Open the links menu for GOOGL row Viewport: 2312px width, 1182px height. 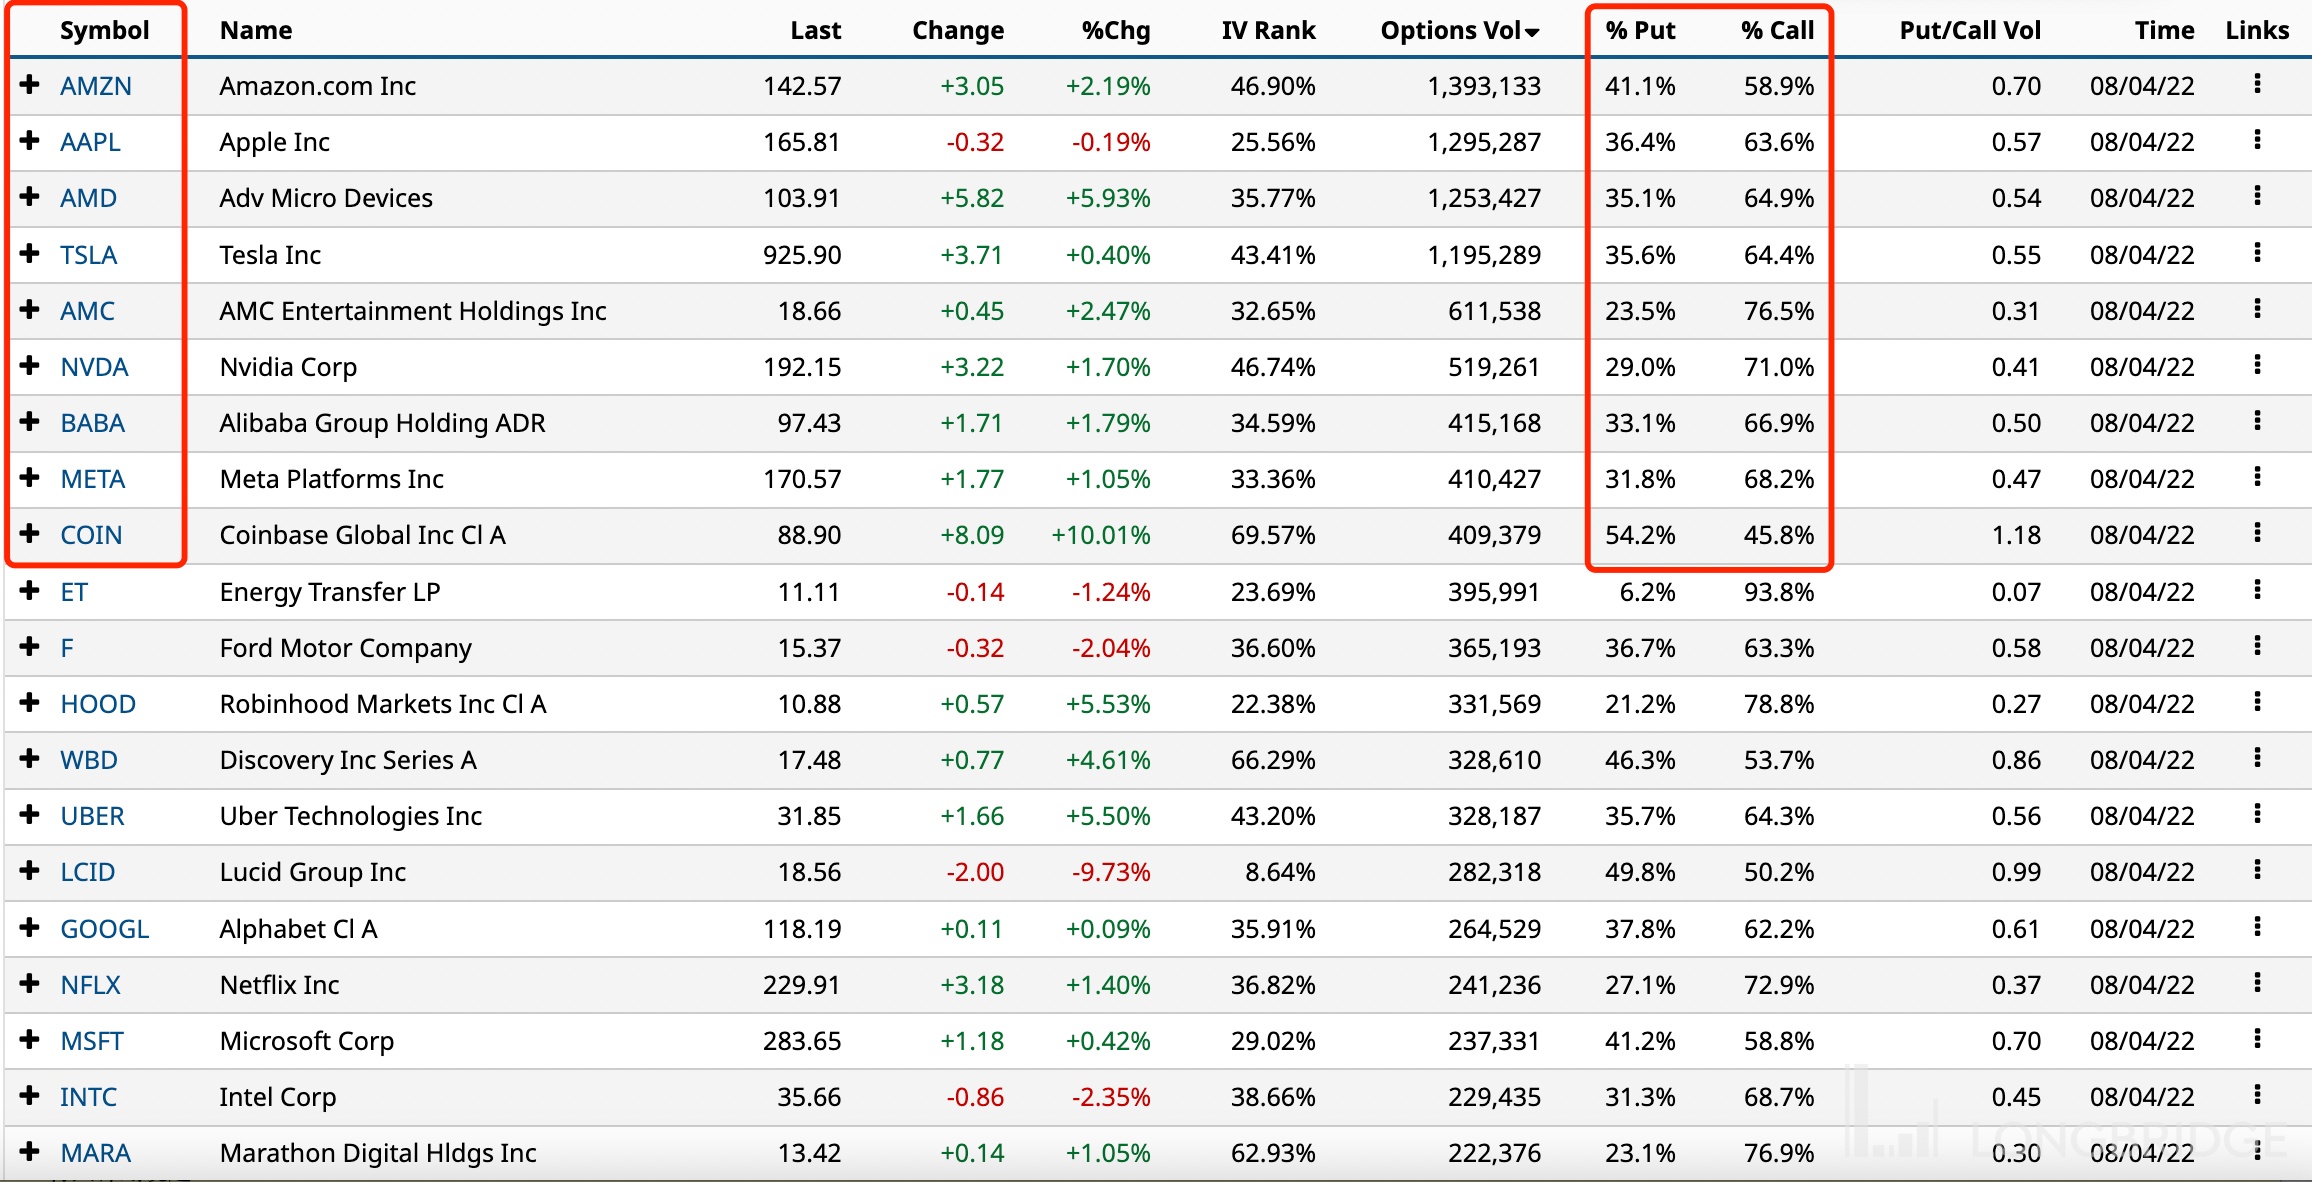2257,927
